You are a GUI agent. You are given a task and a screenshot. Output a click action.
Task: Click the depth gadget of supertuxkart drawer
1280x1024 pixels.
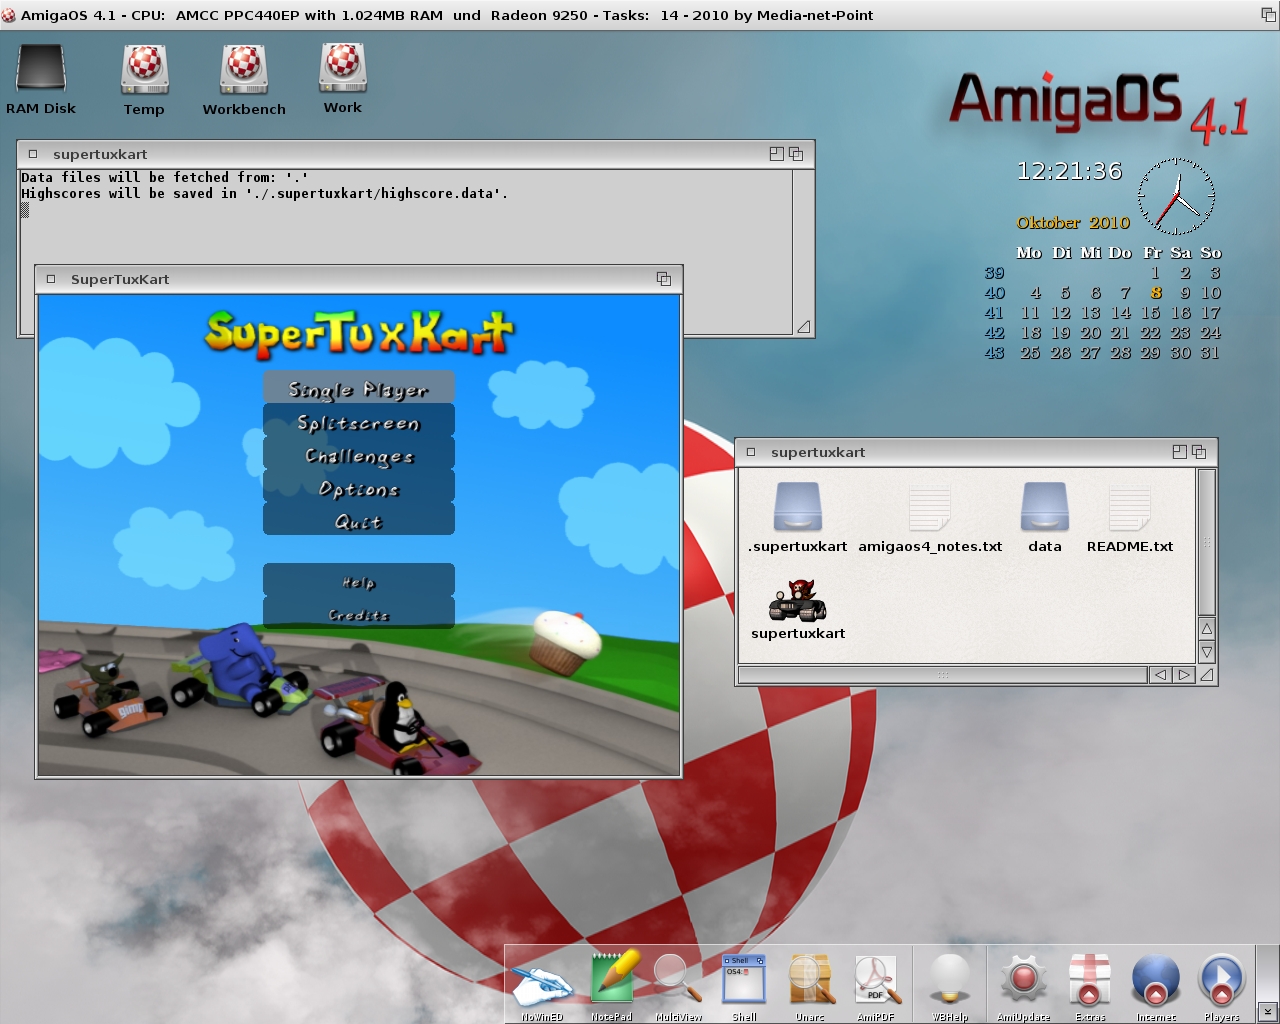tap(1199, 452)
